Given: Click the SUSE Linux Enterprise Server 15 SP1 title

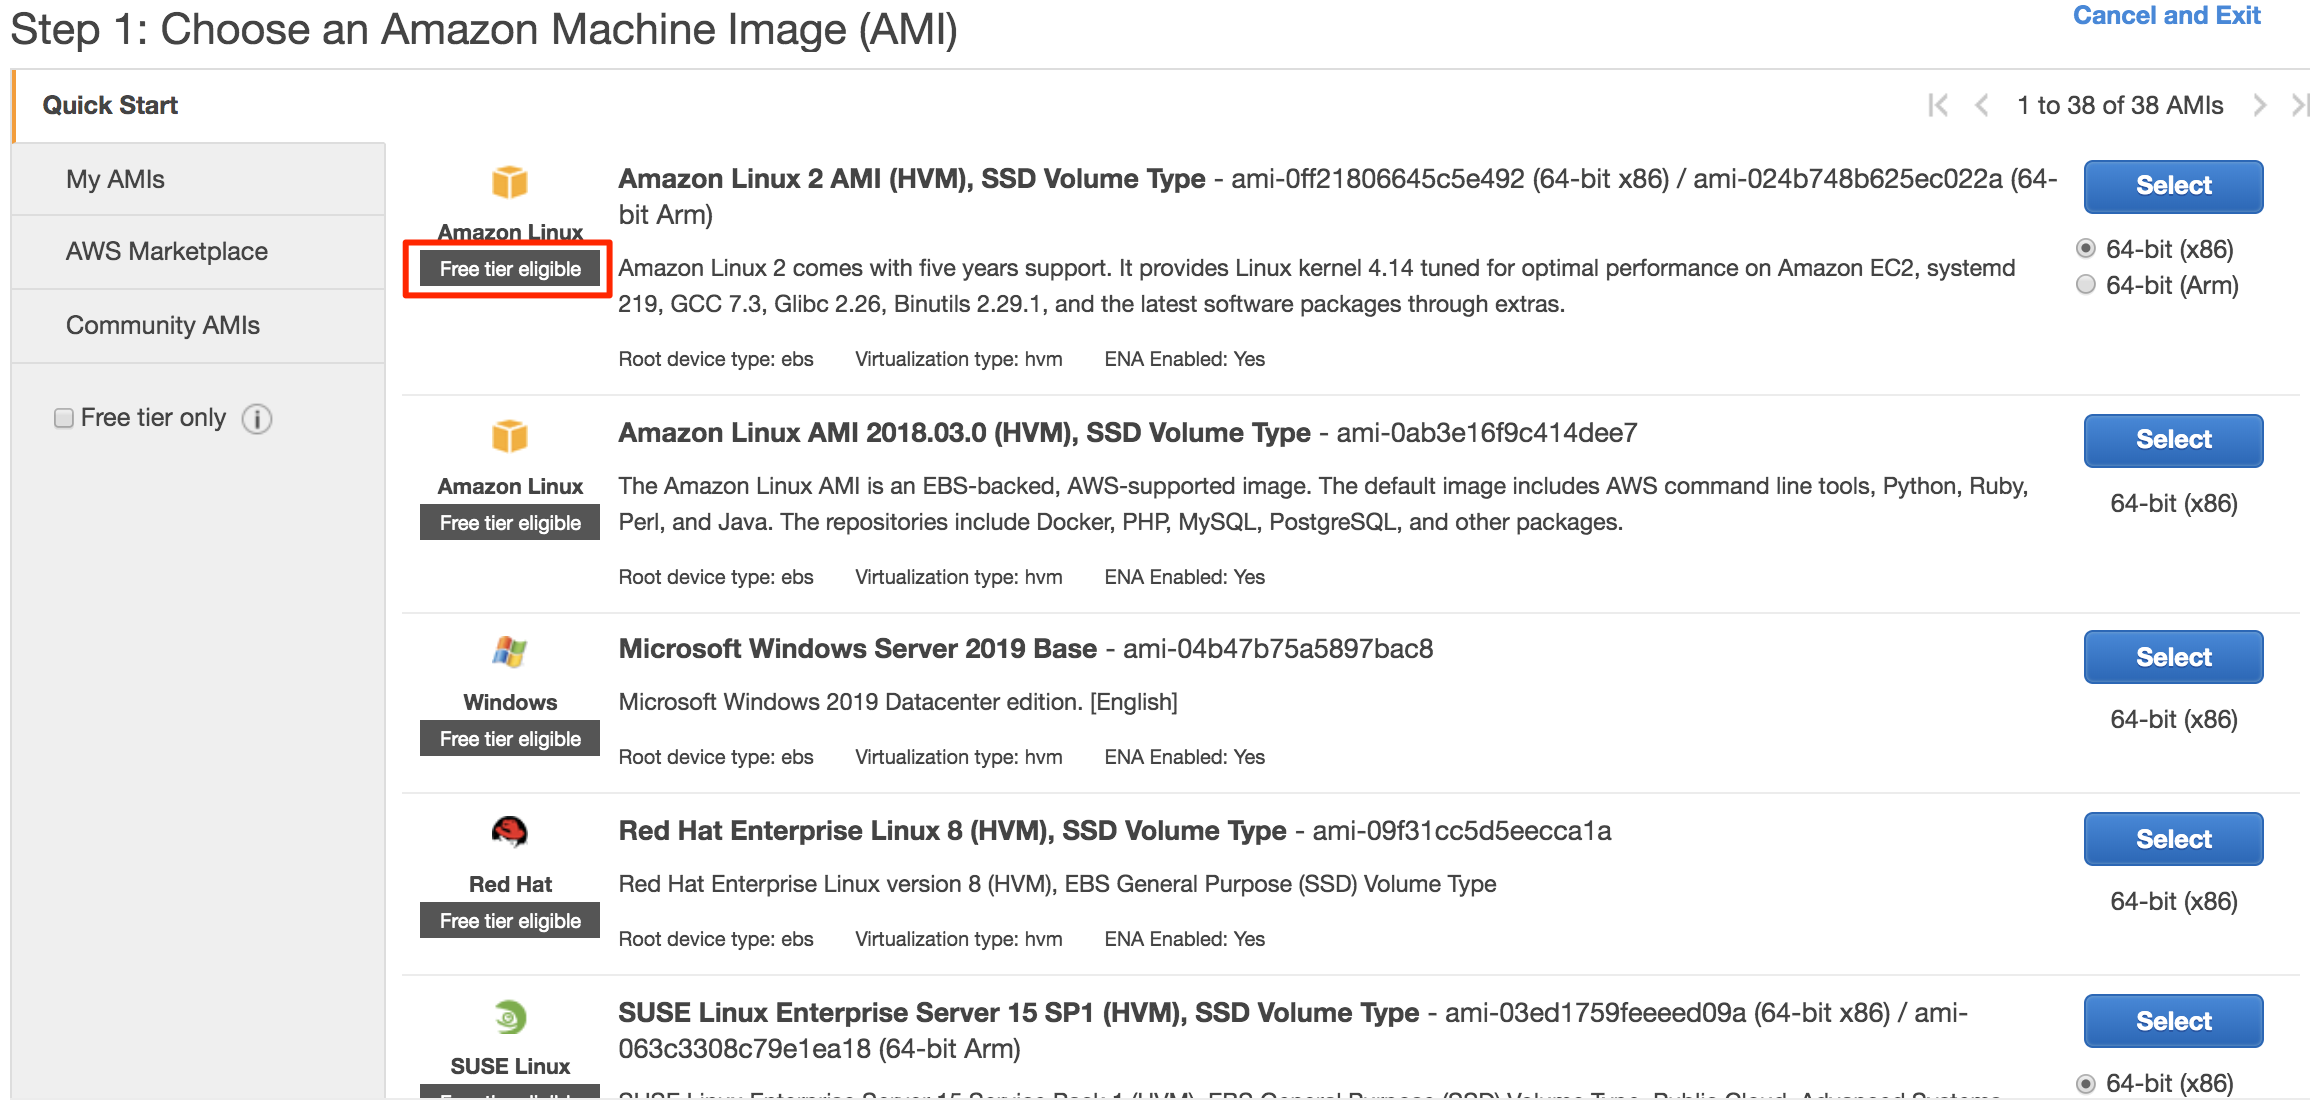Looking at the screenshot, I should (1018, 1013).
